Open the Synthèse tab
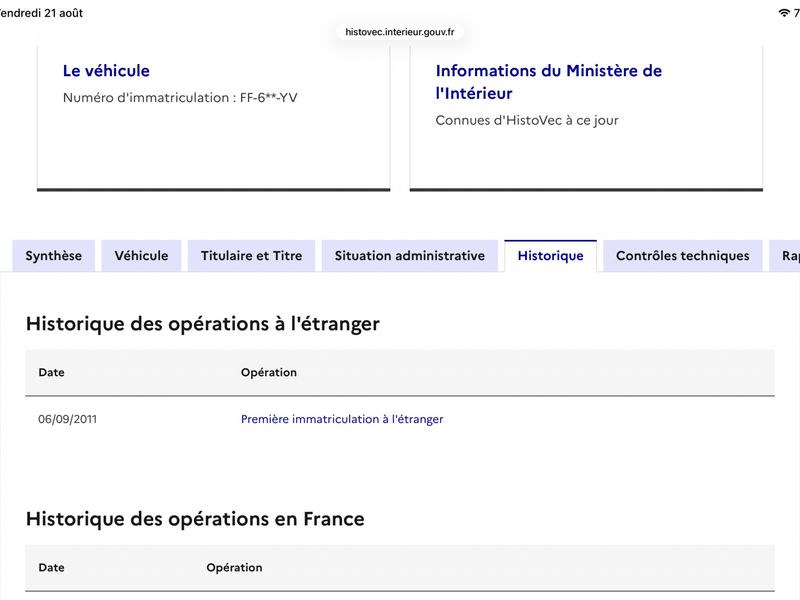Screen dimensions: 800x600 (54, 256)
